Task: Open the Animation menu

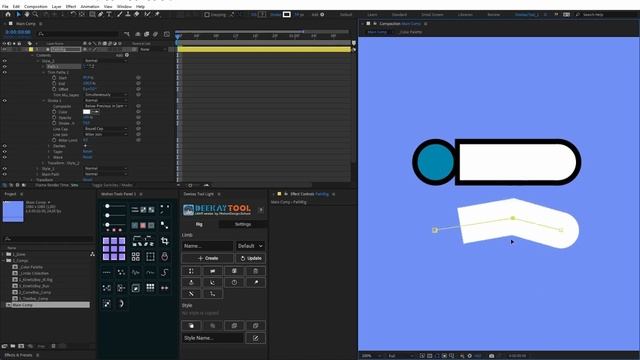Action: click(90, 7)
